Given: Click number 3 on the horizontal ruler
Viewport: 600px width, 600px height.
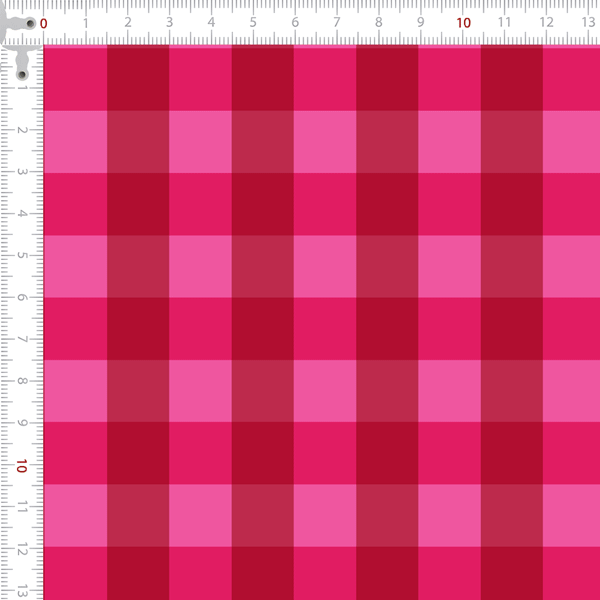Looking at the screenshot, I should 170,22.
